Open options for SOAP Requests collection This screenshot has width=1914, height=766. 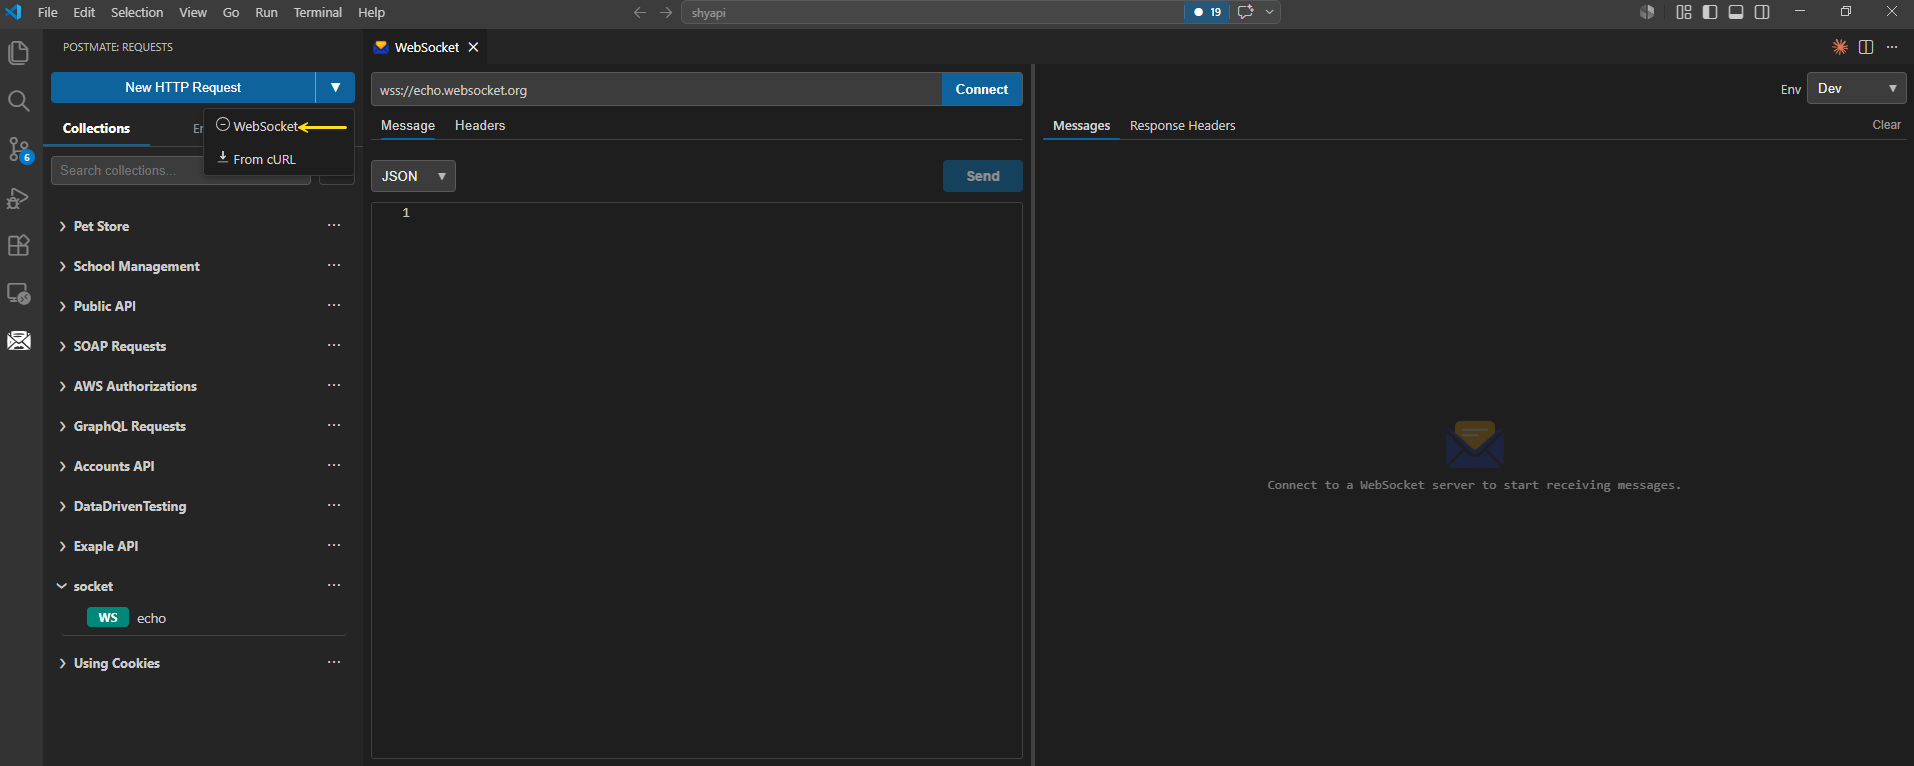(334, 345)
